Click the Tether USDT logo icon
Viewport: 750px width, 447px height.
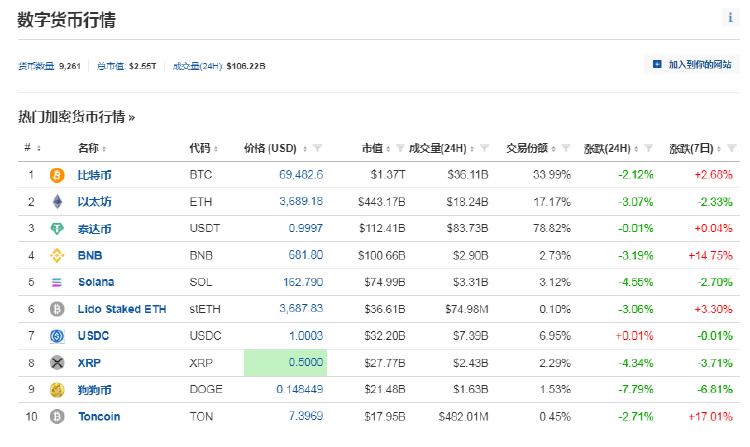[57, 228]
